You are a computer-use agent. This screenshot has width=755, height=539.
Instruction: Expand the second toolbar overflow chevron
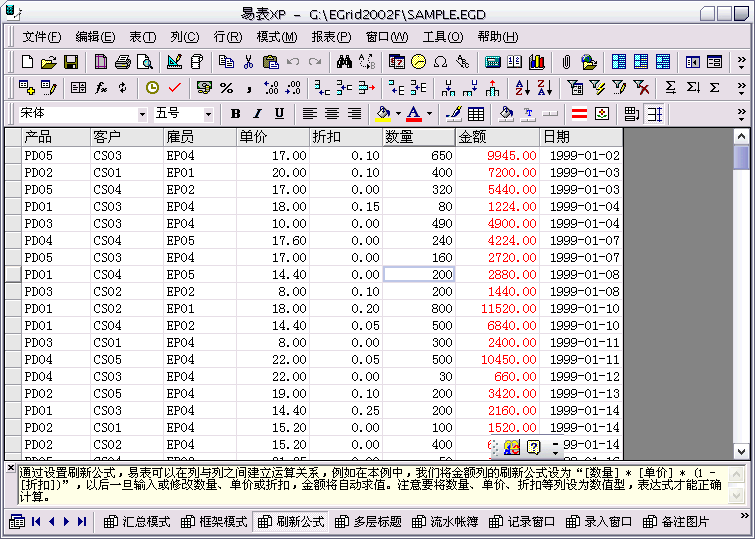742,88
